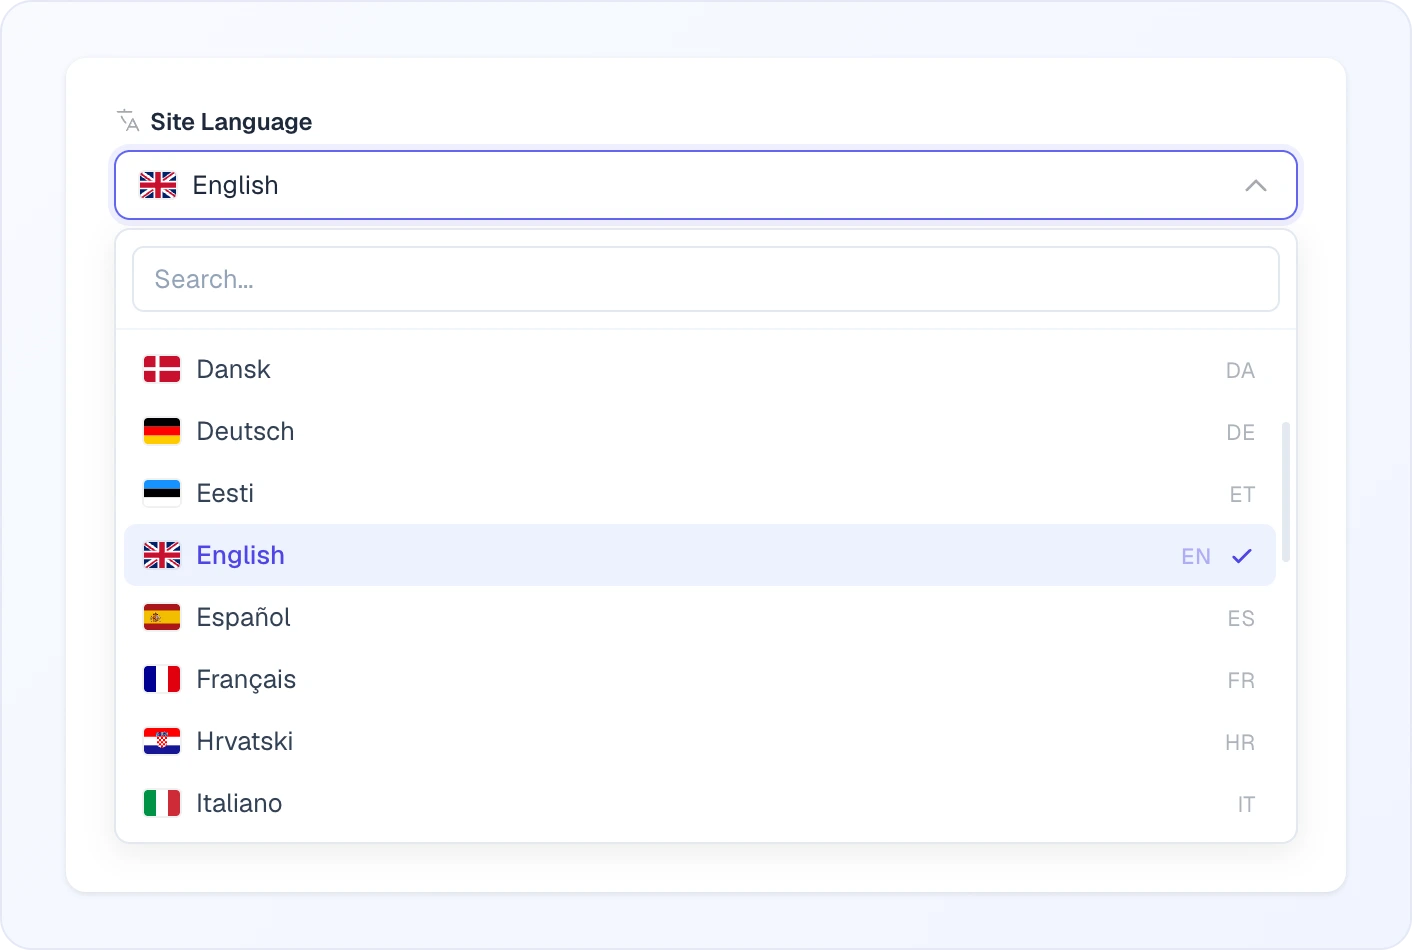Click the language list scrollbar

pos(1286,492)
